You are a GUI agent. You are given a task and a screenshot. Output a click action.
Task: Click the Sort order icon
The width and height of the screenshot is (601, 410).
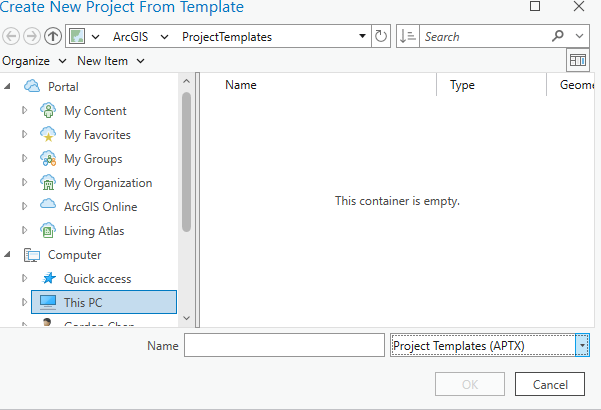pyautogui.click(x=407, y=37)
